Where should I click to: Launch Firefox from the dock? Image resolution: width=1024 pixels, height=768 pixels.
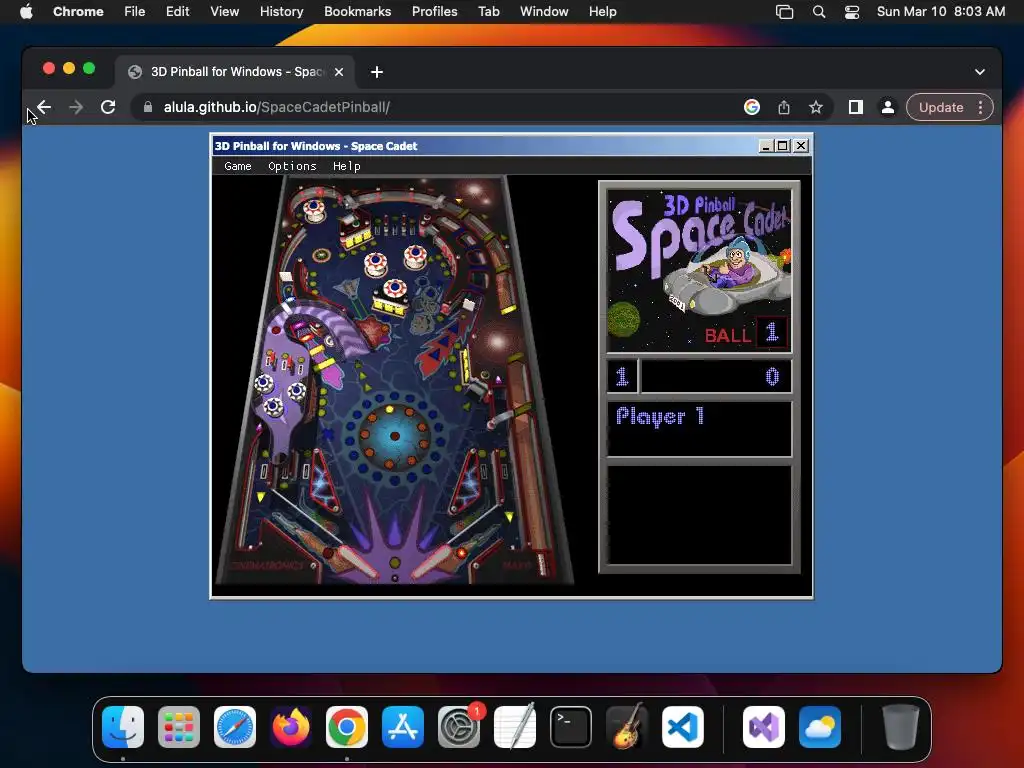tap(291, 727)
